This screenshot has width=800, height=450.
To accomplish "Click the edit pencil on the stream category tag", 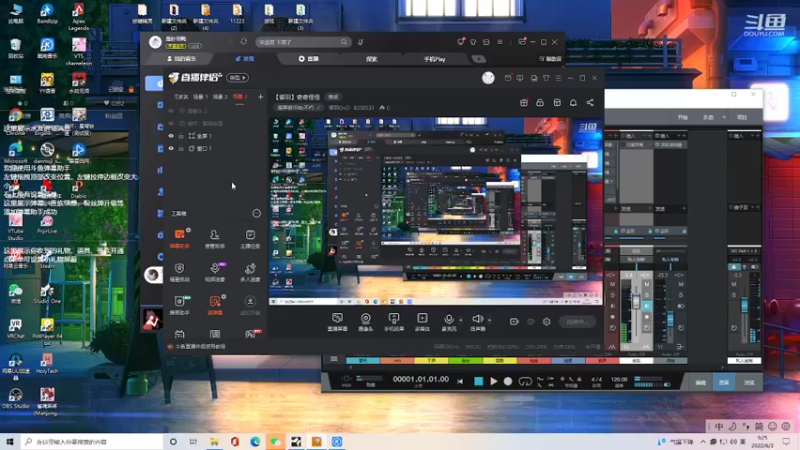I will (x=318, y=108).
